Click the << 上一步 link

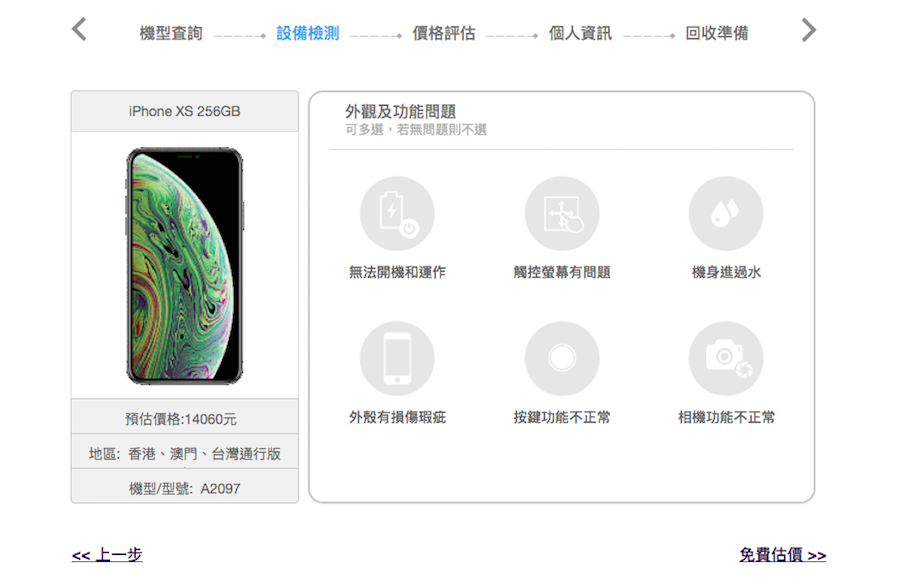107,554
